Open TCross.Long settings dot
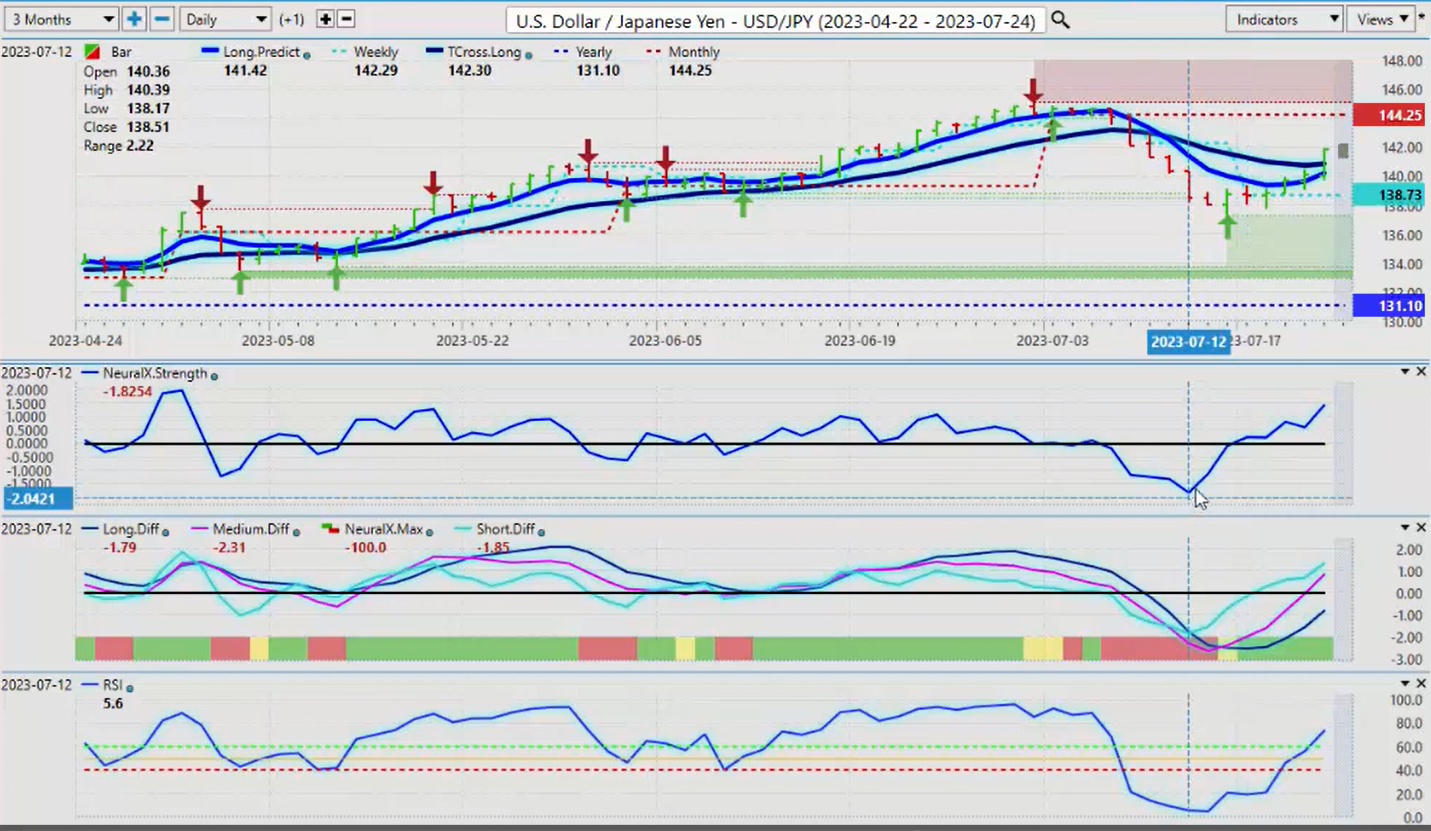This screenshot has height=831, width=1431. point(530,55)
